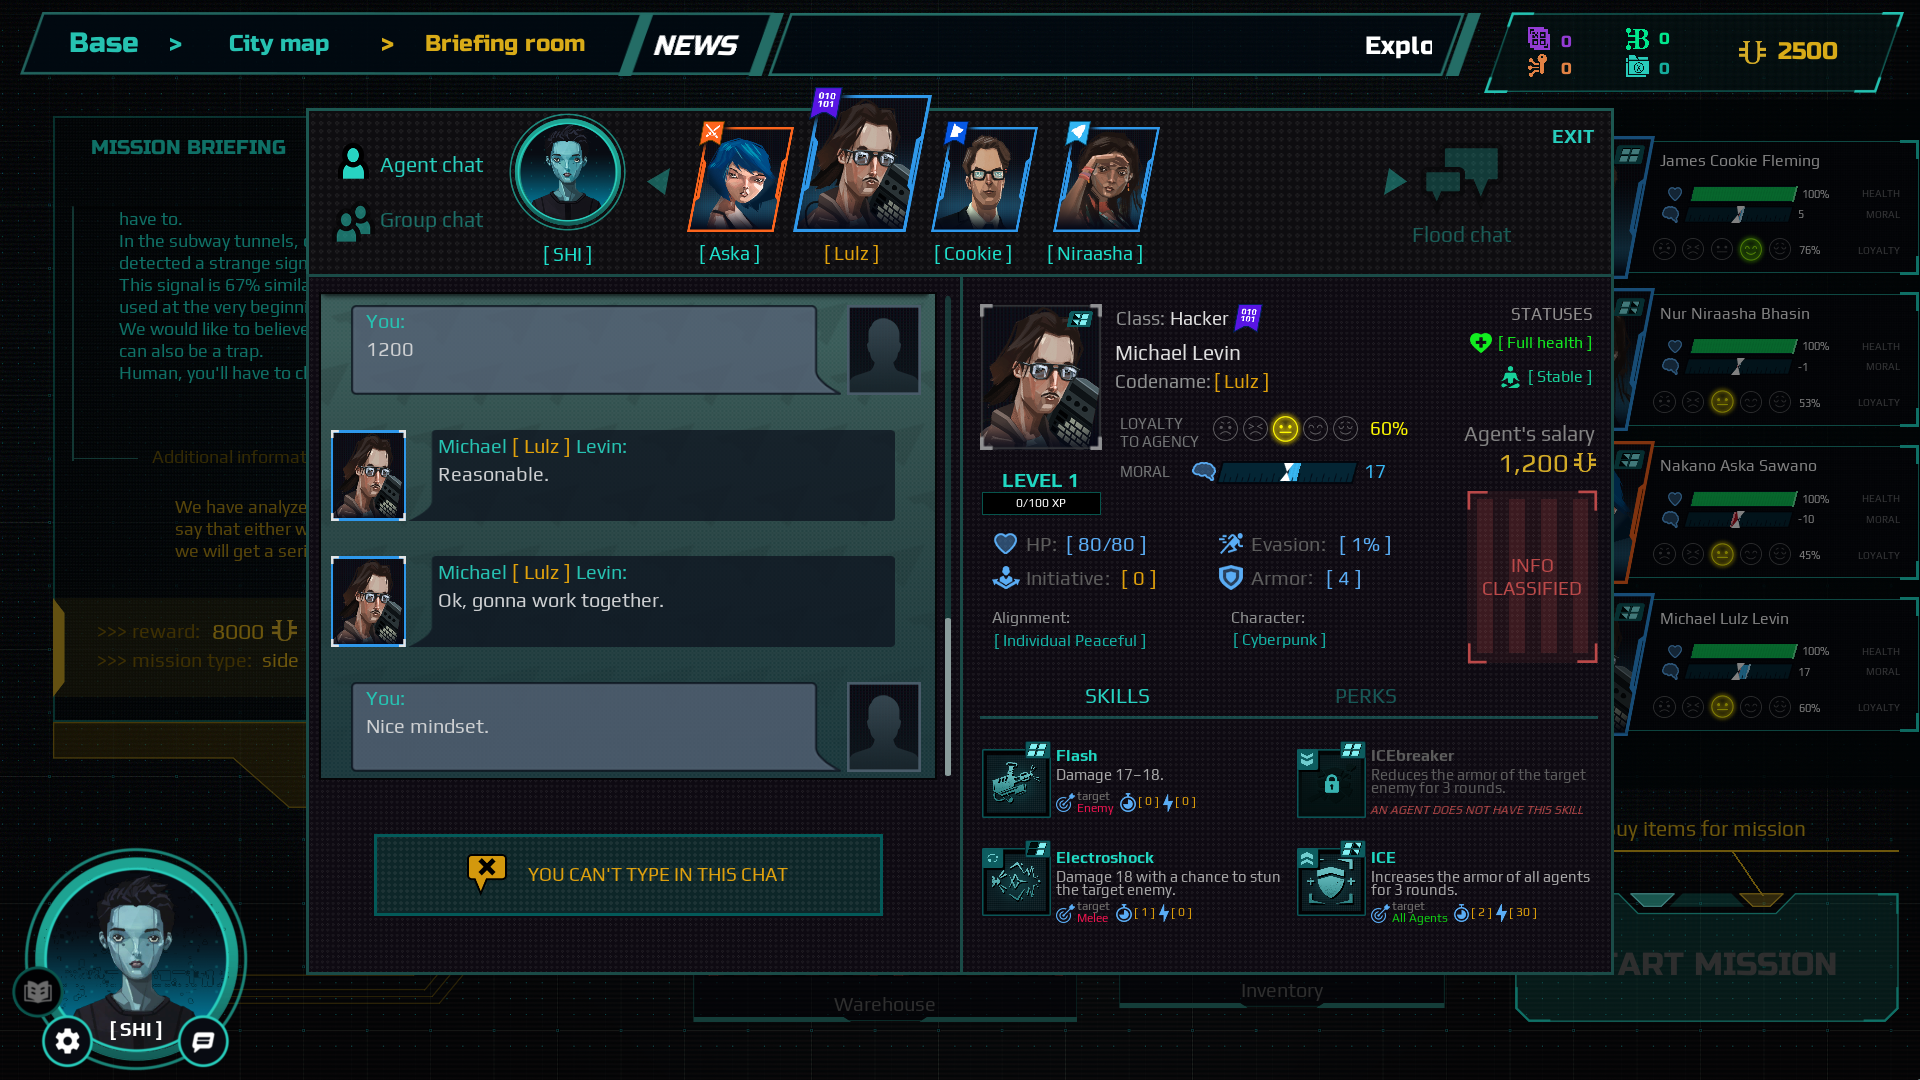
Task: Select the Group chat mode
Action: pos(411,221)
